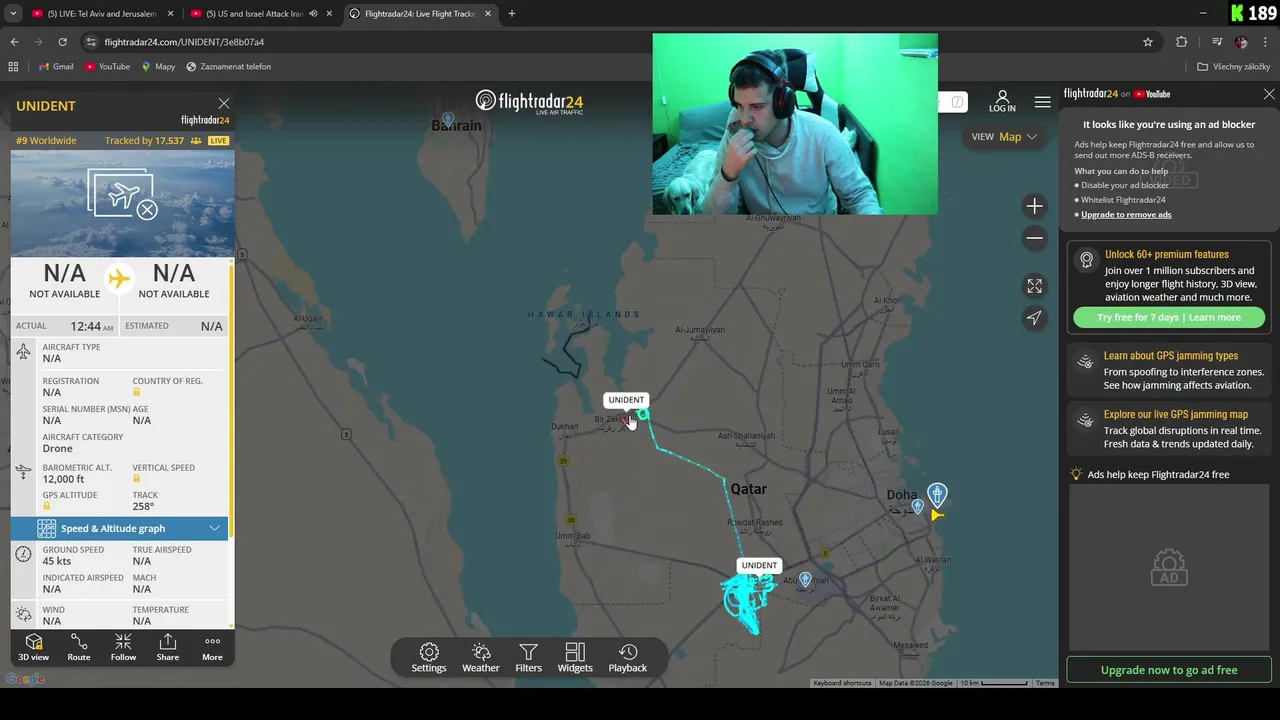1280x720 pixels.
Task: Click Aircraft Category Drone value
Action: coord(57,448)
